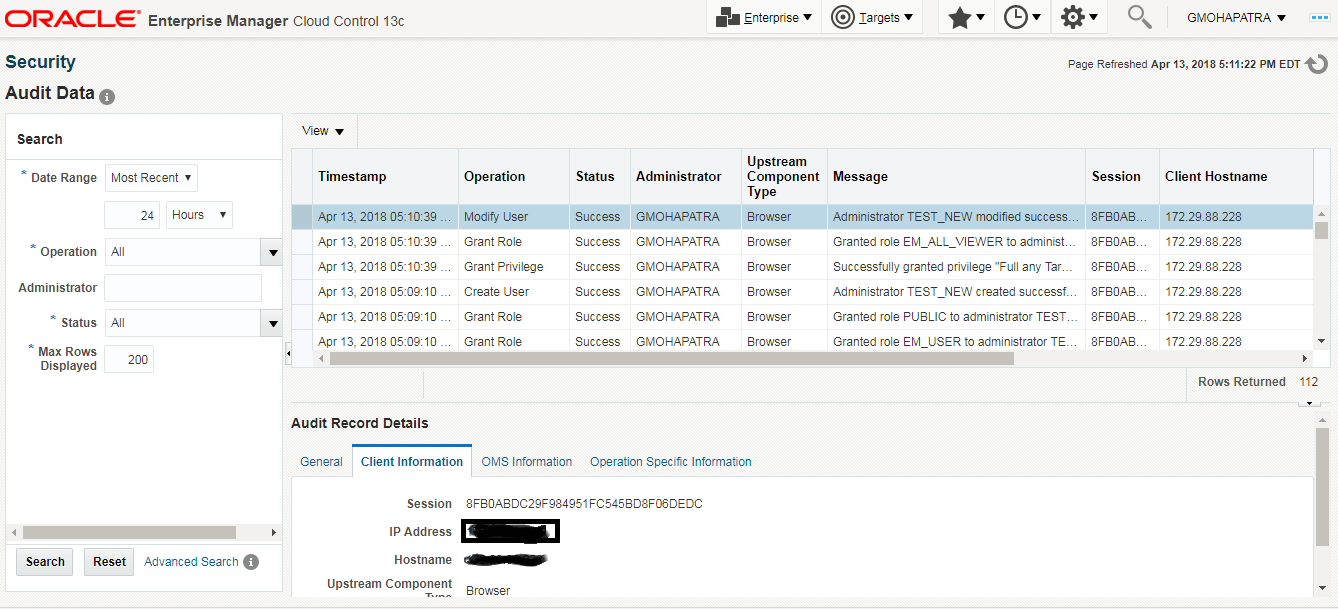The width and height of the screenshot is (1338, 609).
Task: Open the Date Range Most Recent dropdown
Action: coord(151,178)
